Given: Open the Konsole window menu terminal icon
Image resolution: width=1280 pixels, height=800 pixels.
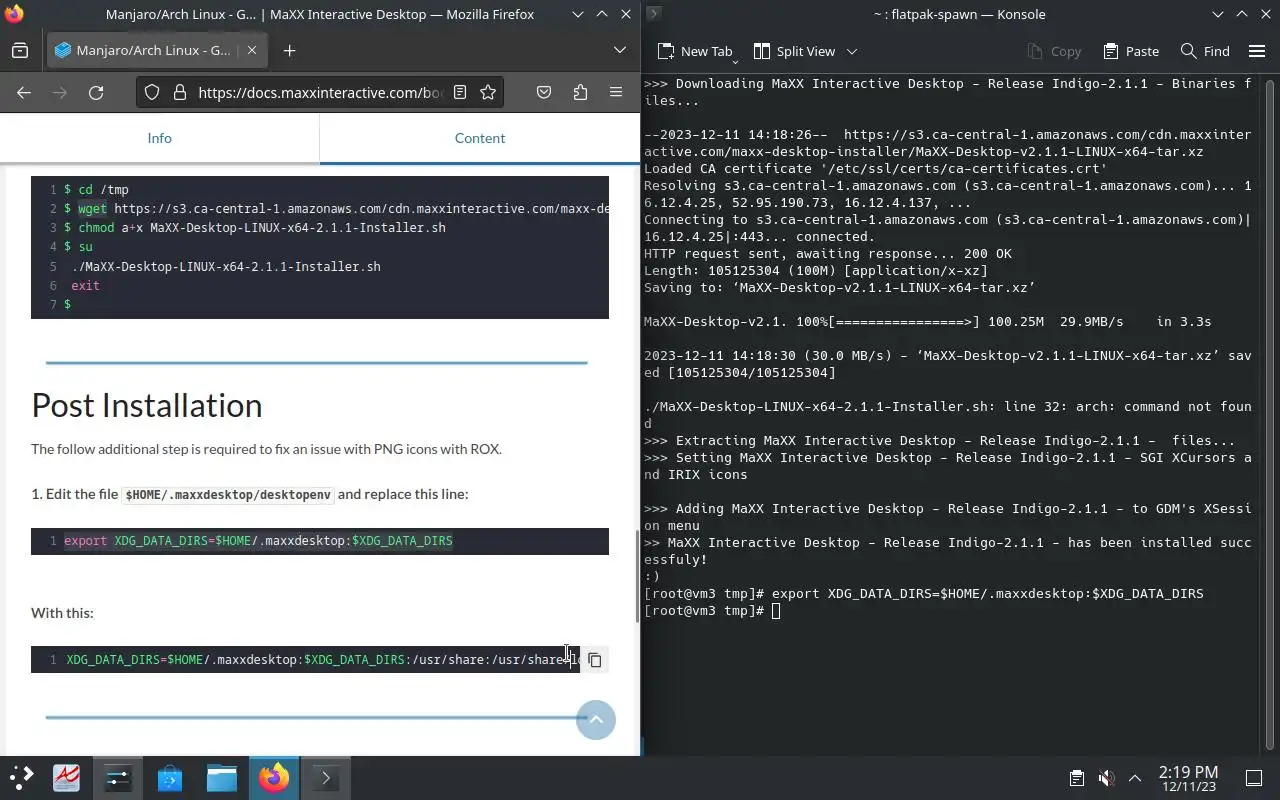Looking at the screenshot, I should (653, 14).
